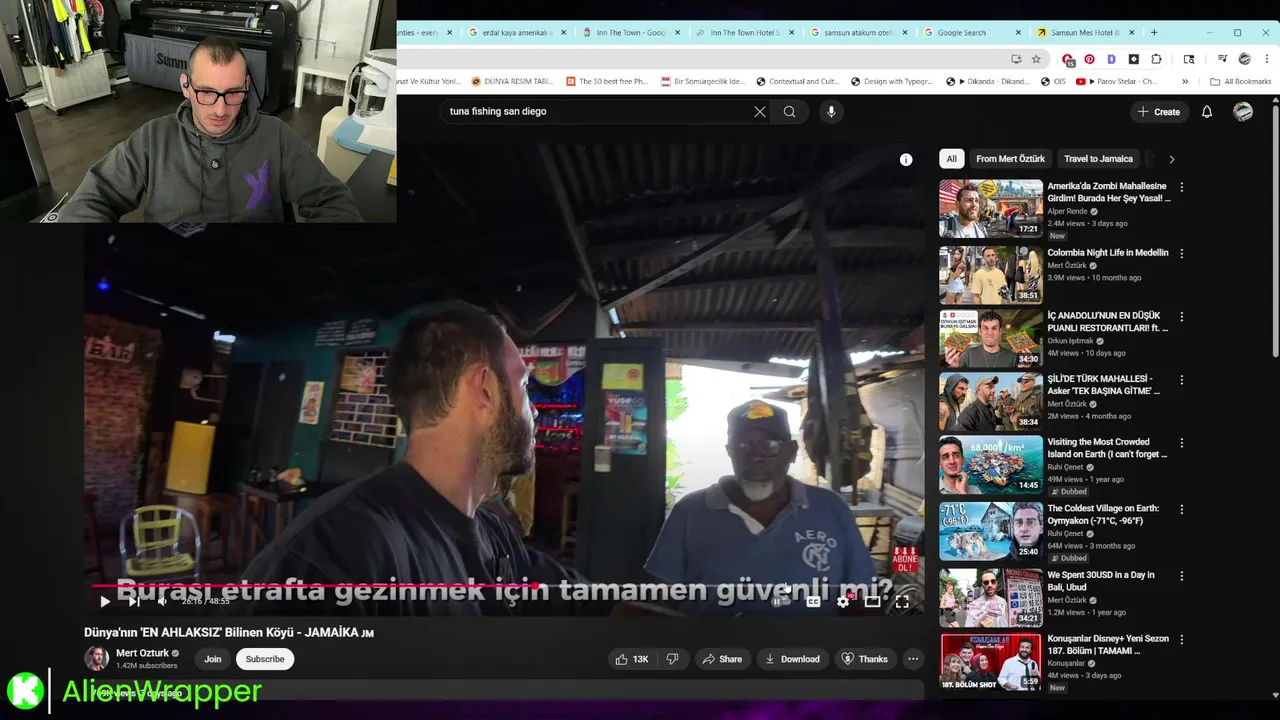This screenshot has width=1280, height=720.
Task: Open YouTube notifications bell
Action: [1207, 112]
